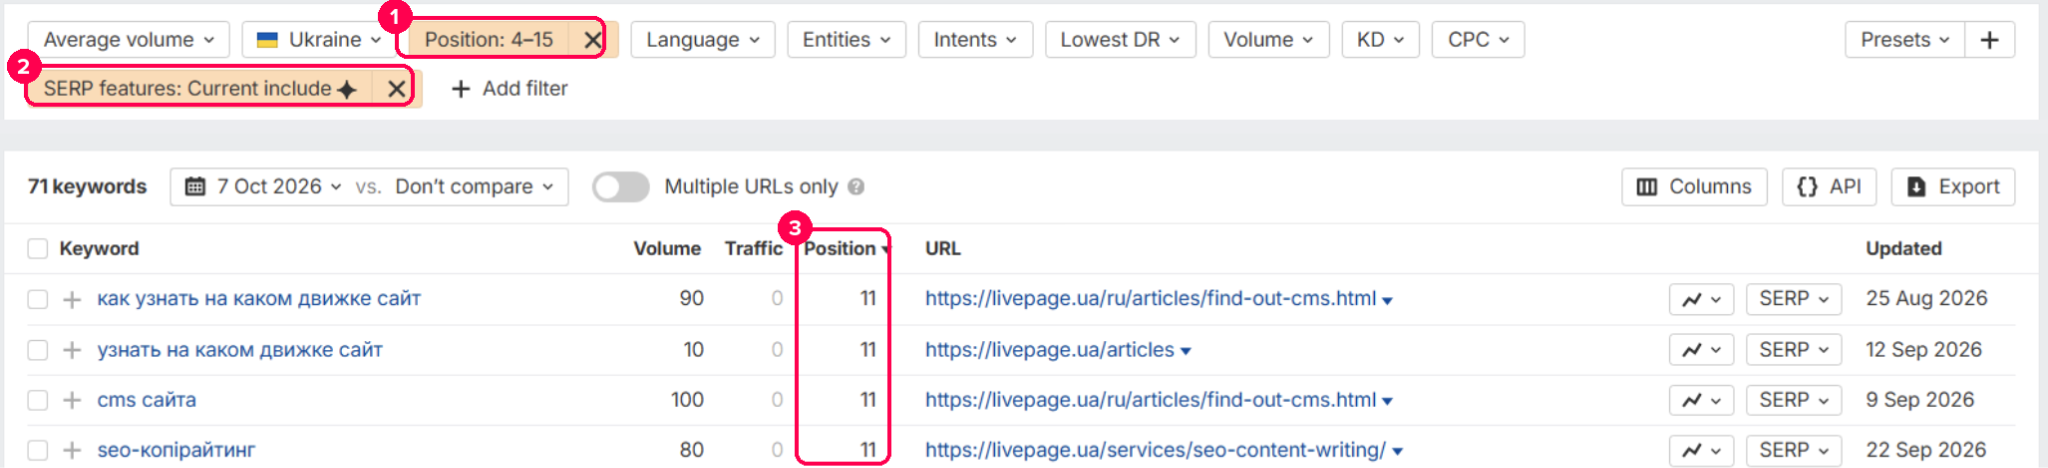Check the 'узнать на каком движке сайт' row
The image size is (2048, 468).
point(38,350)
